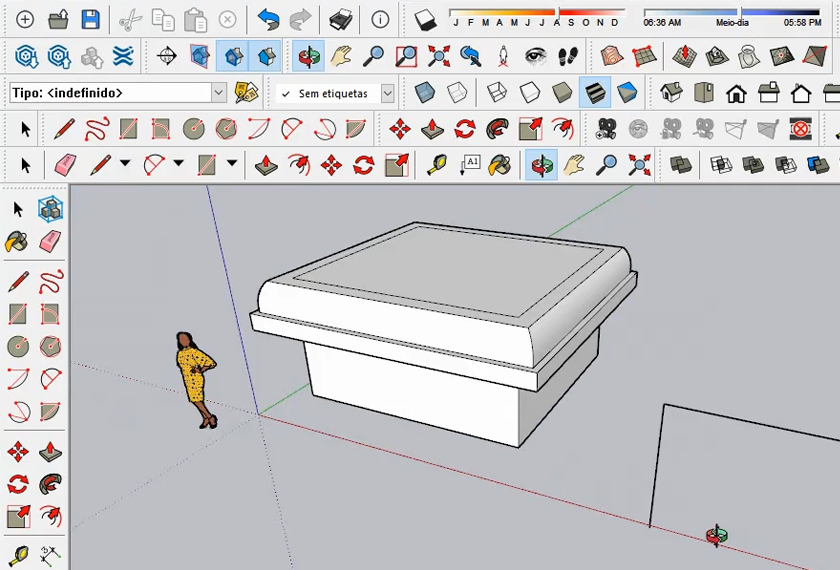The width and height of the screenshot is (840, 570).
Task: Expand the arrow beside the pencil Line tool
Action: click(x=125, y=164)
